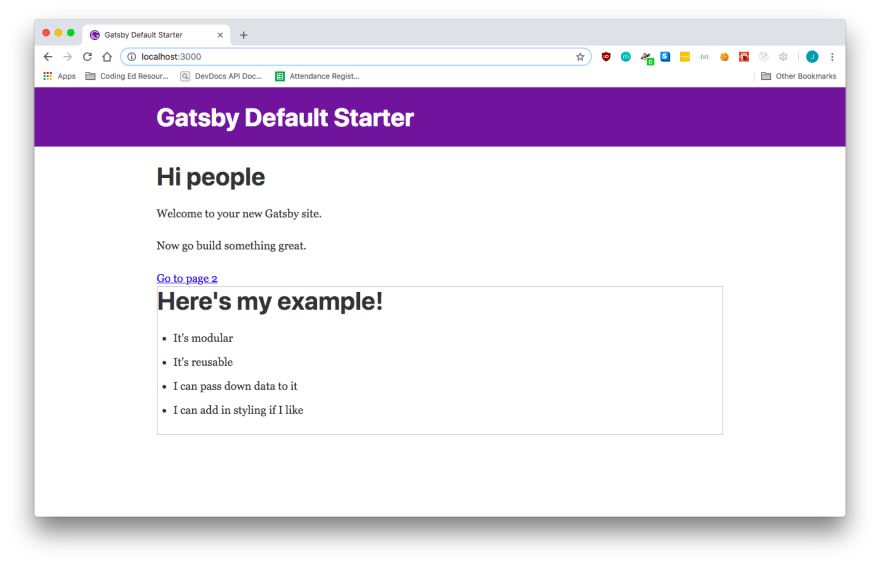
Task: Open the yellow square dots extension
Action: tap(685, 57)
